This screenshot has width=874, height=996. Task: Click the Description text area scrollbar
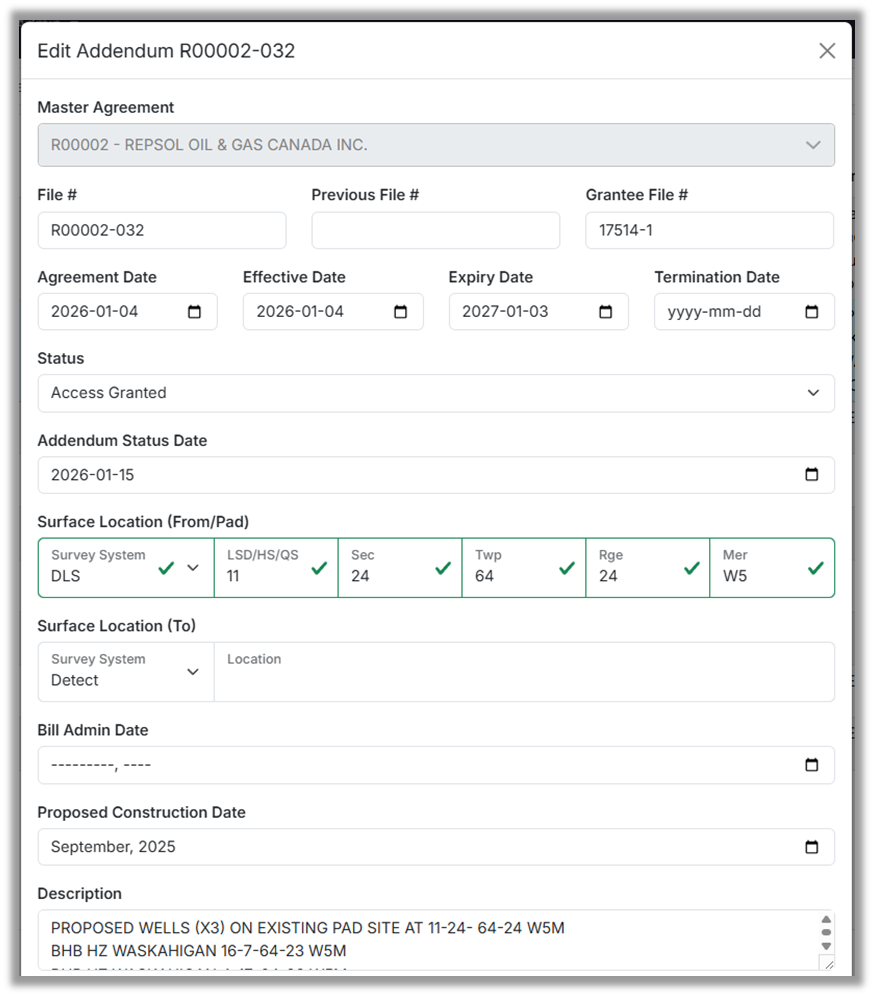coord(826,933)
